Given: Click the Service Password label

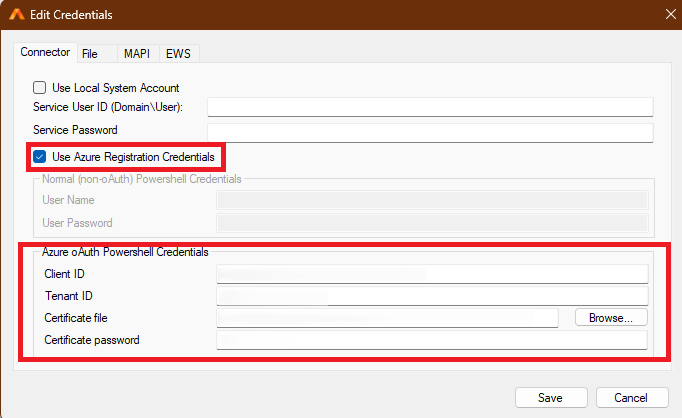Looking at the screenshot, I should point(75,130).
